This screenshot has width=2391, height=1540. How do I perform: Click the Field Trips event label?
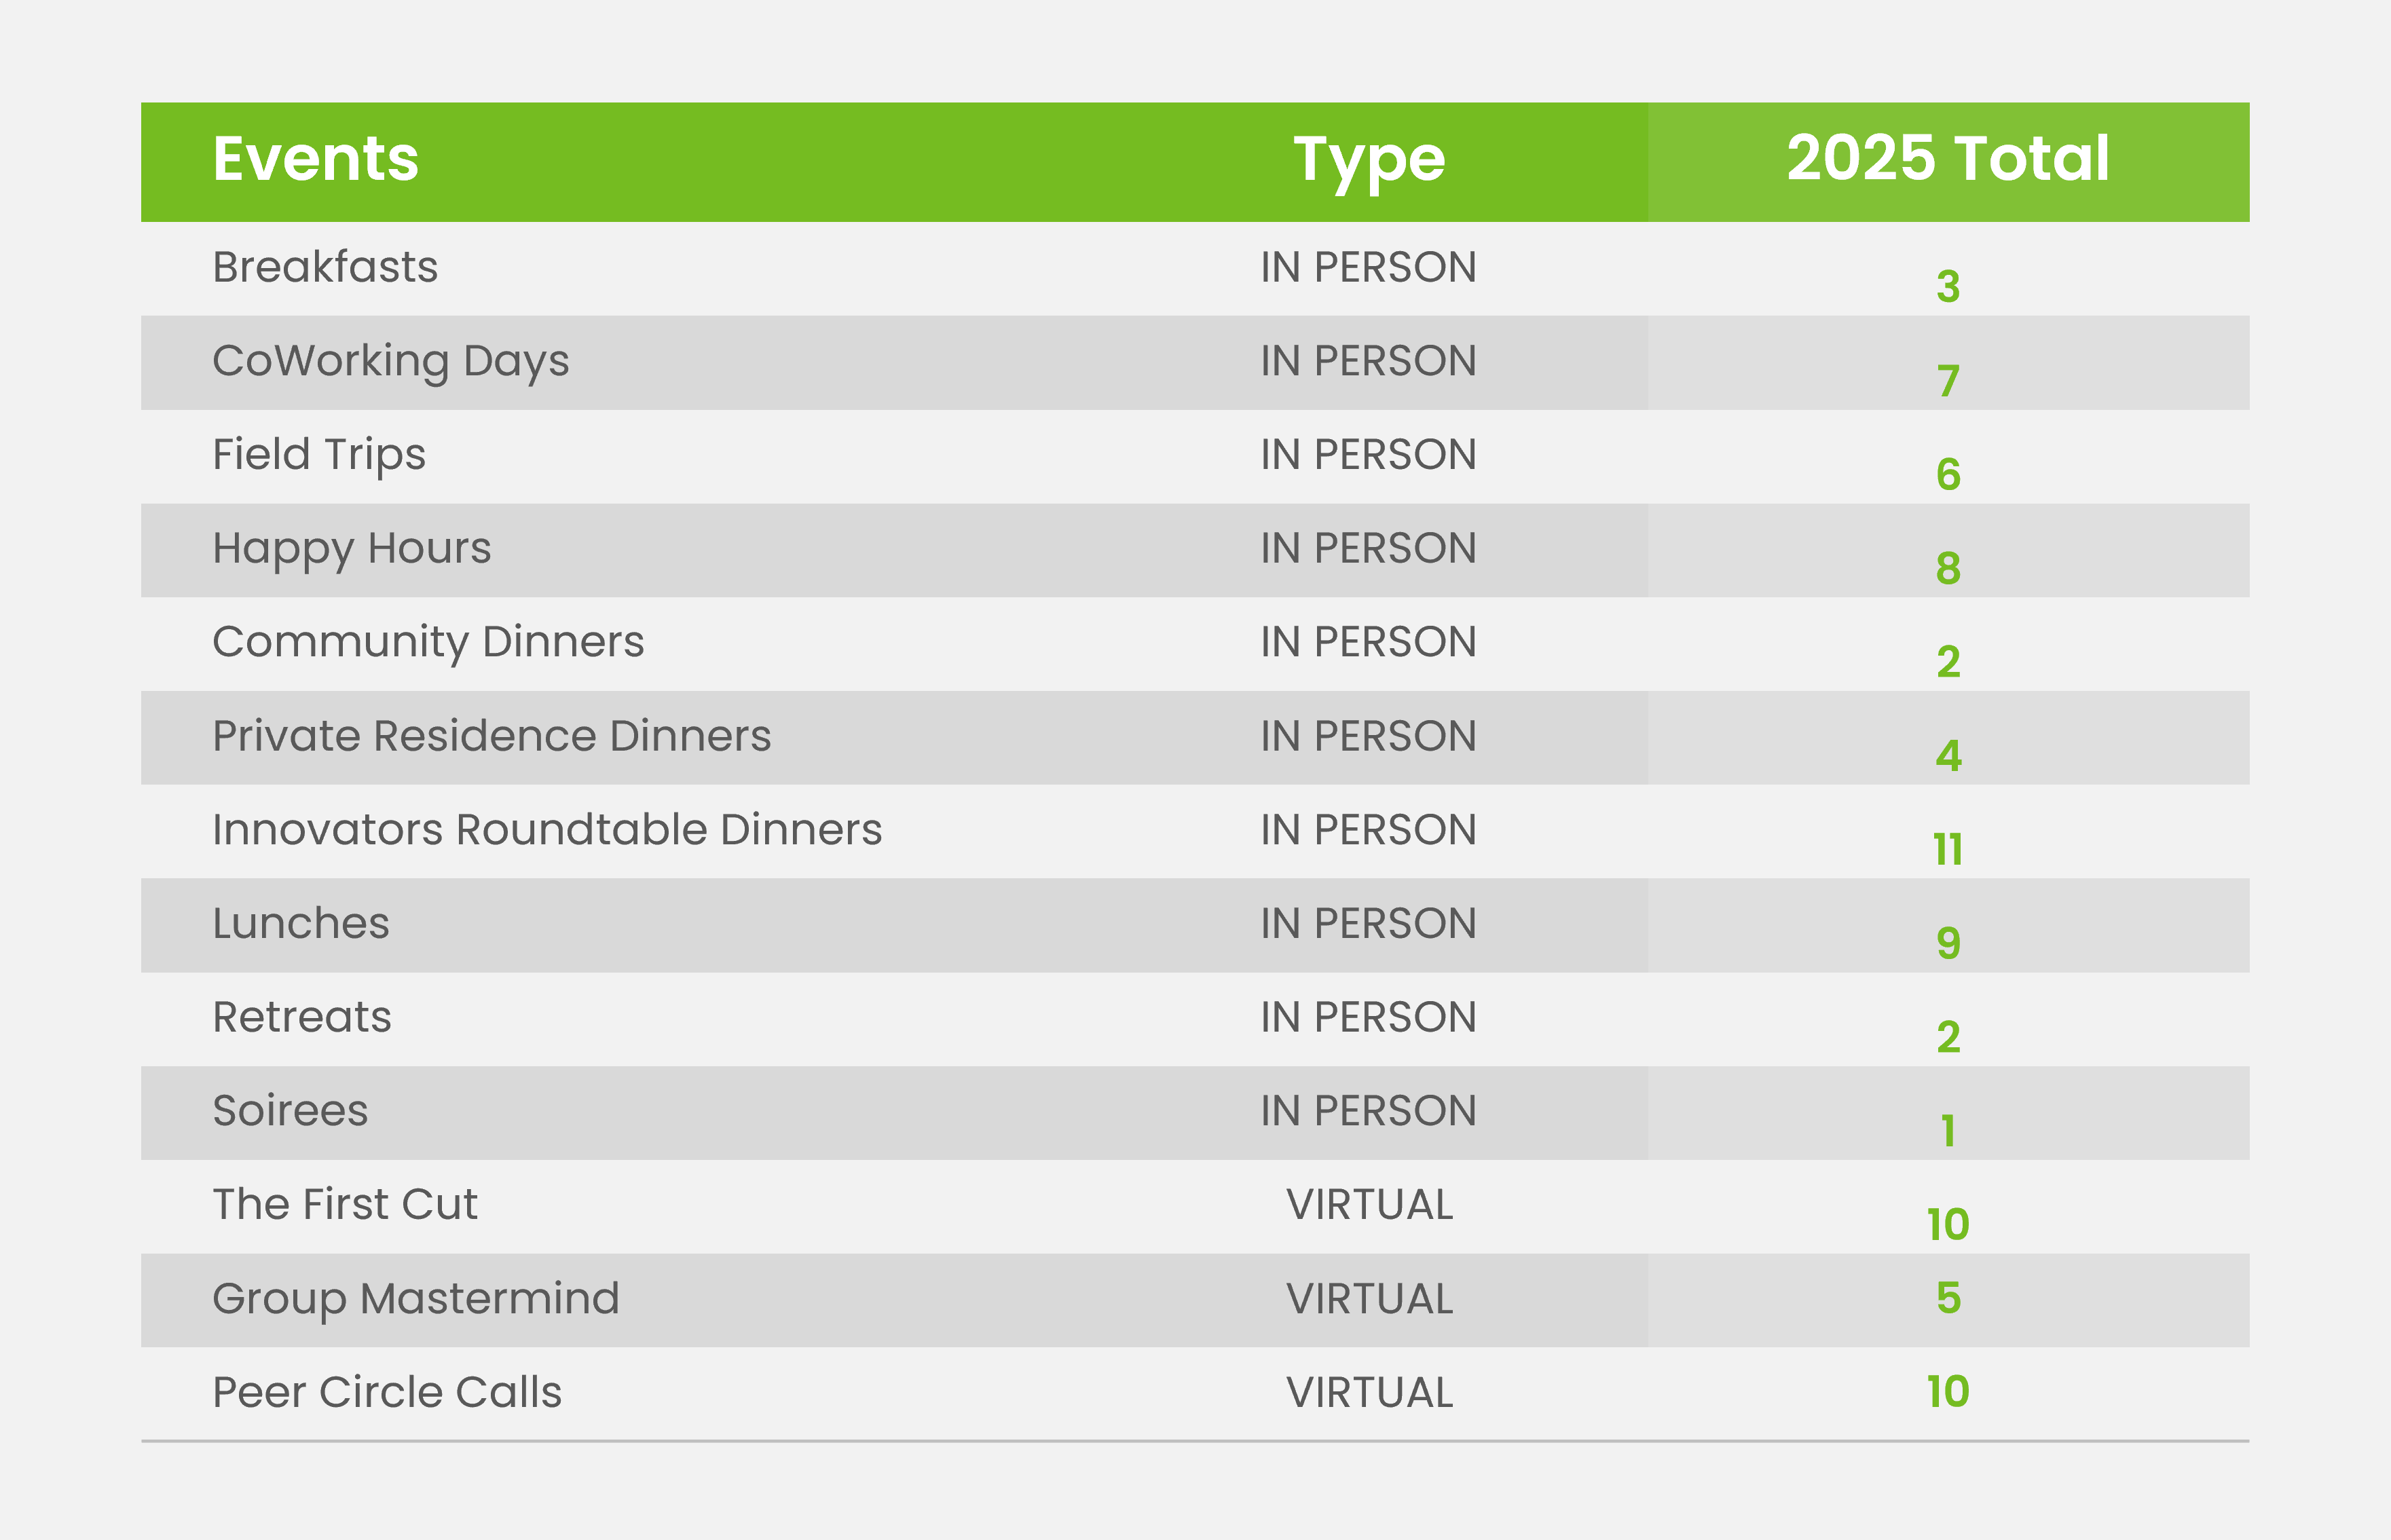[319, 455]
